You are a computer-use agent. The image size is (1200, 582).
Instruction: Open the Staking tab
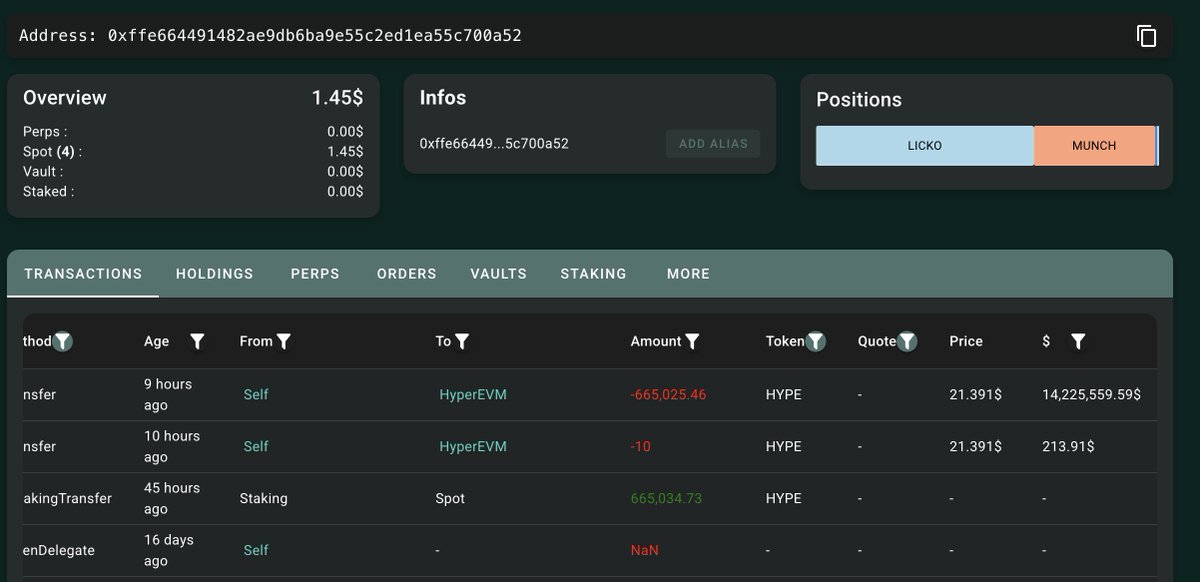point(593,274)
